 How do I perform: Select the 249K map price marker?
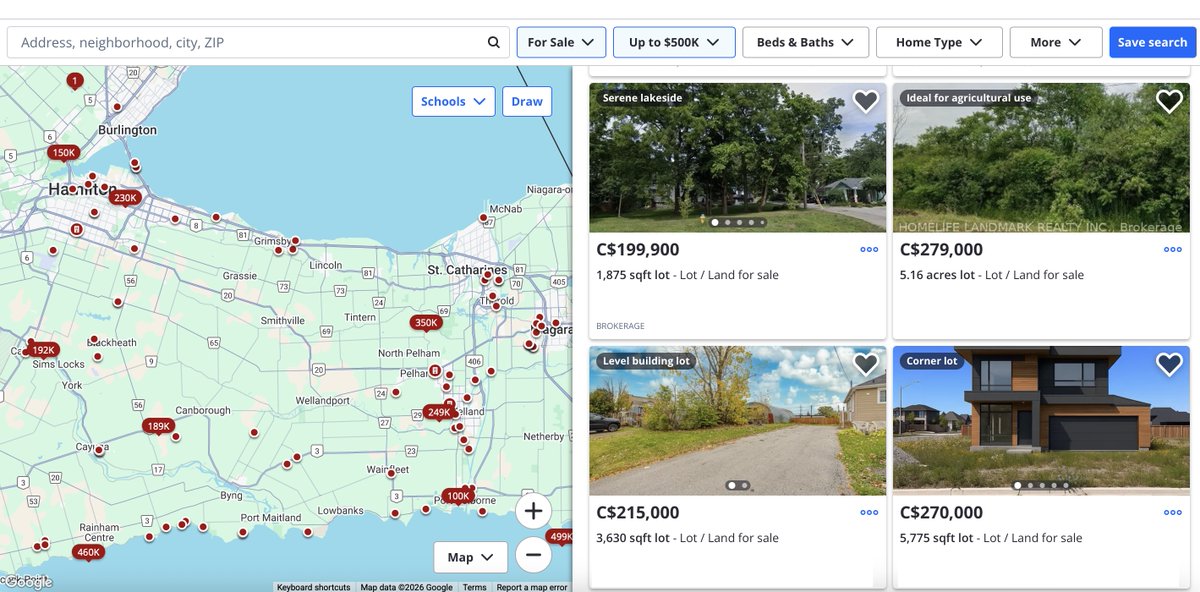tap(439, 413)
